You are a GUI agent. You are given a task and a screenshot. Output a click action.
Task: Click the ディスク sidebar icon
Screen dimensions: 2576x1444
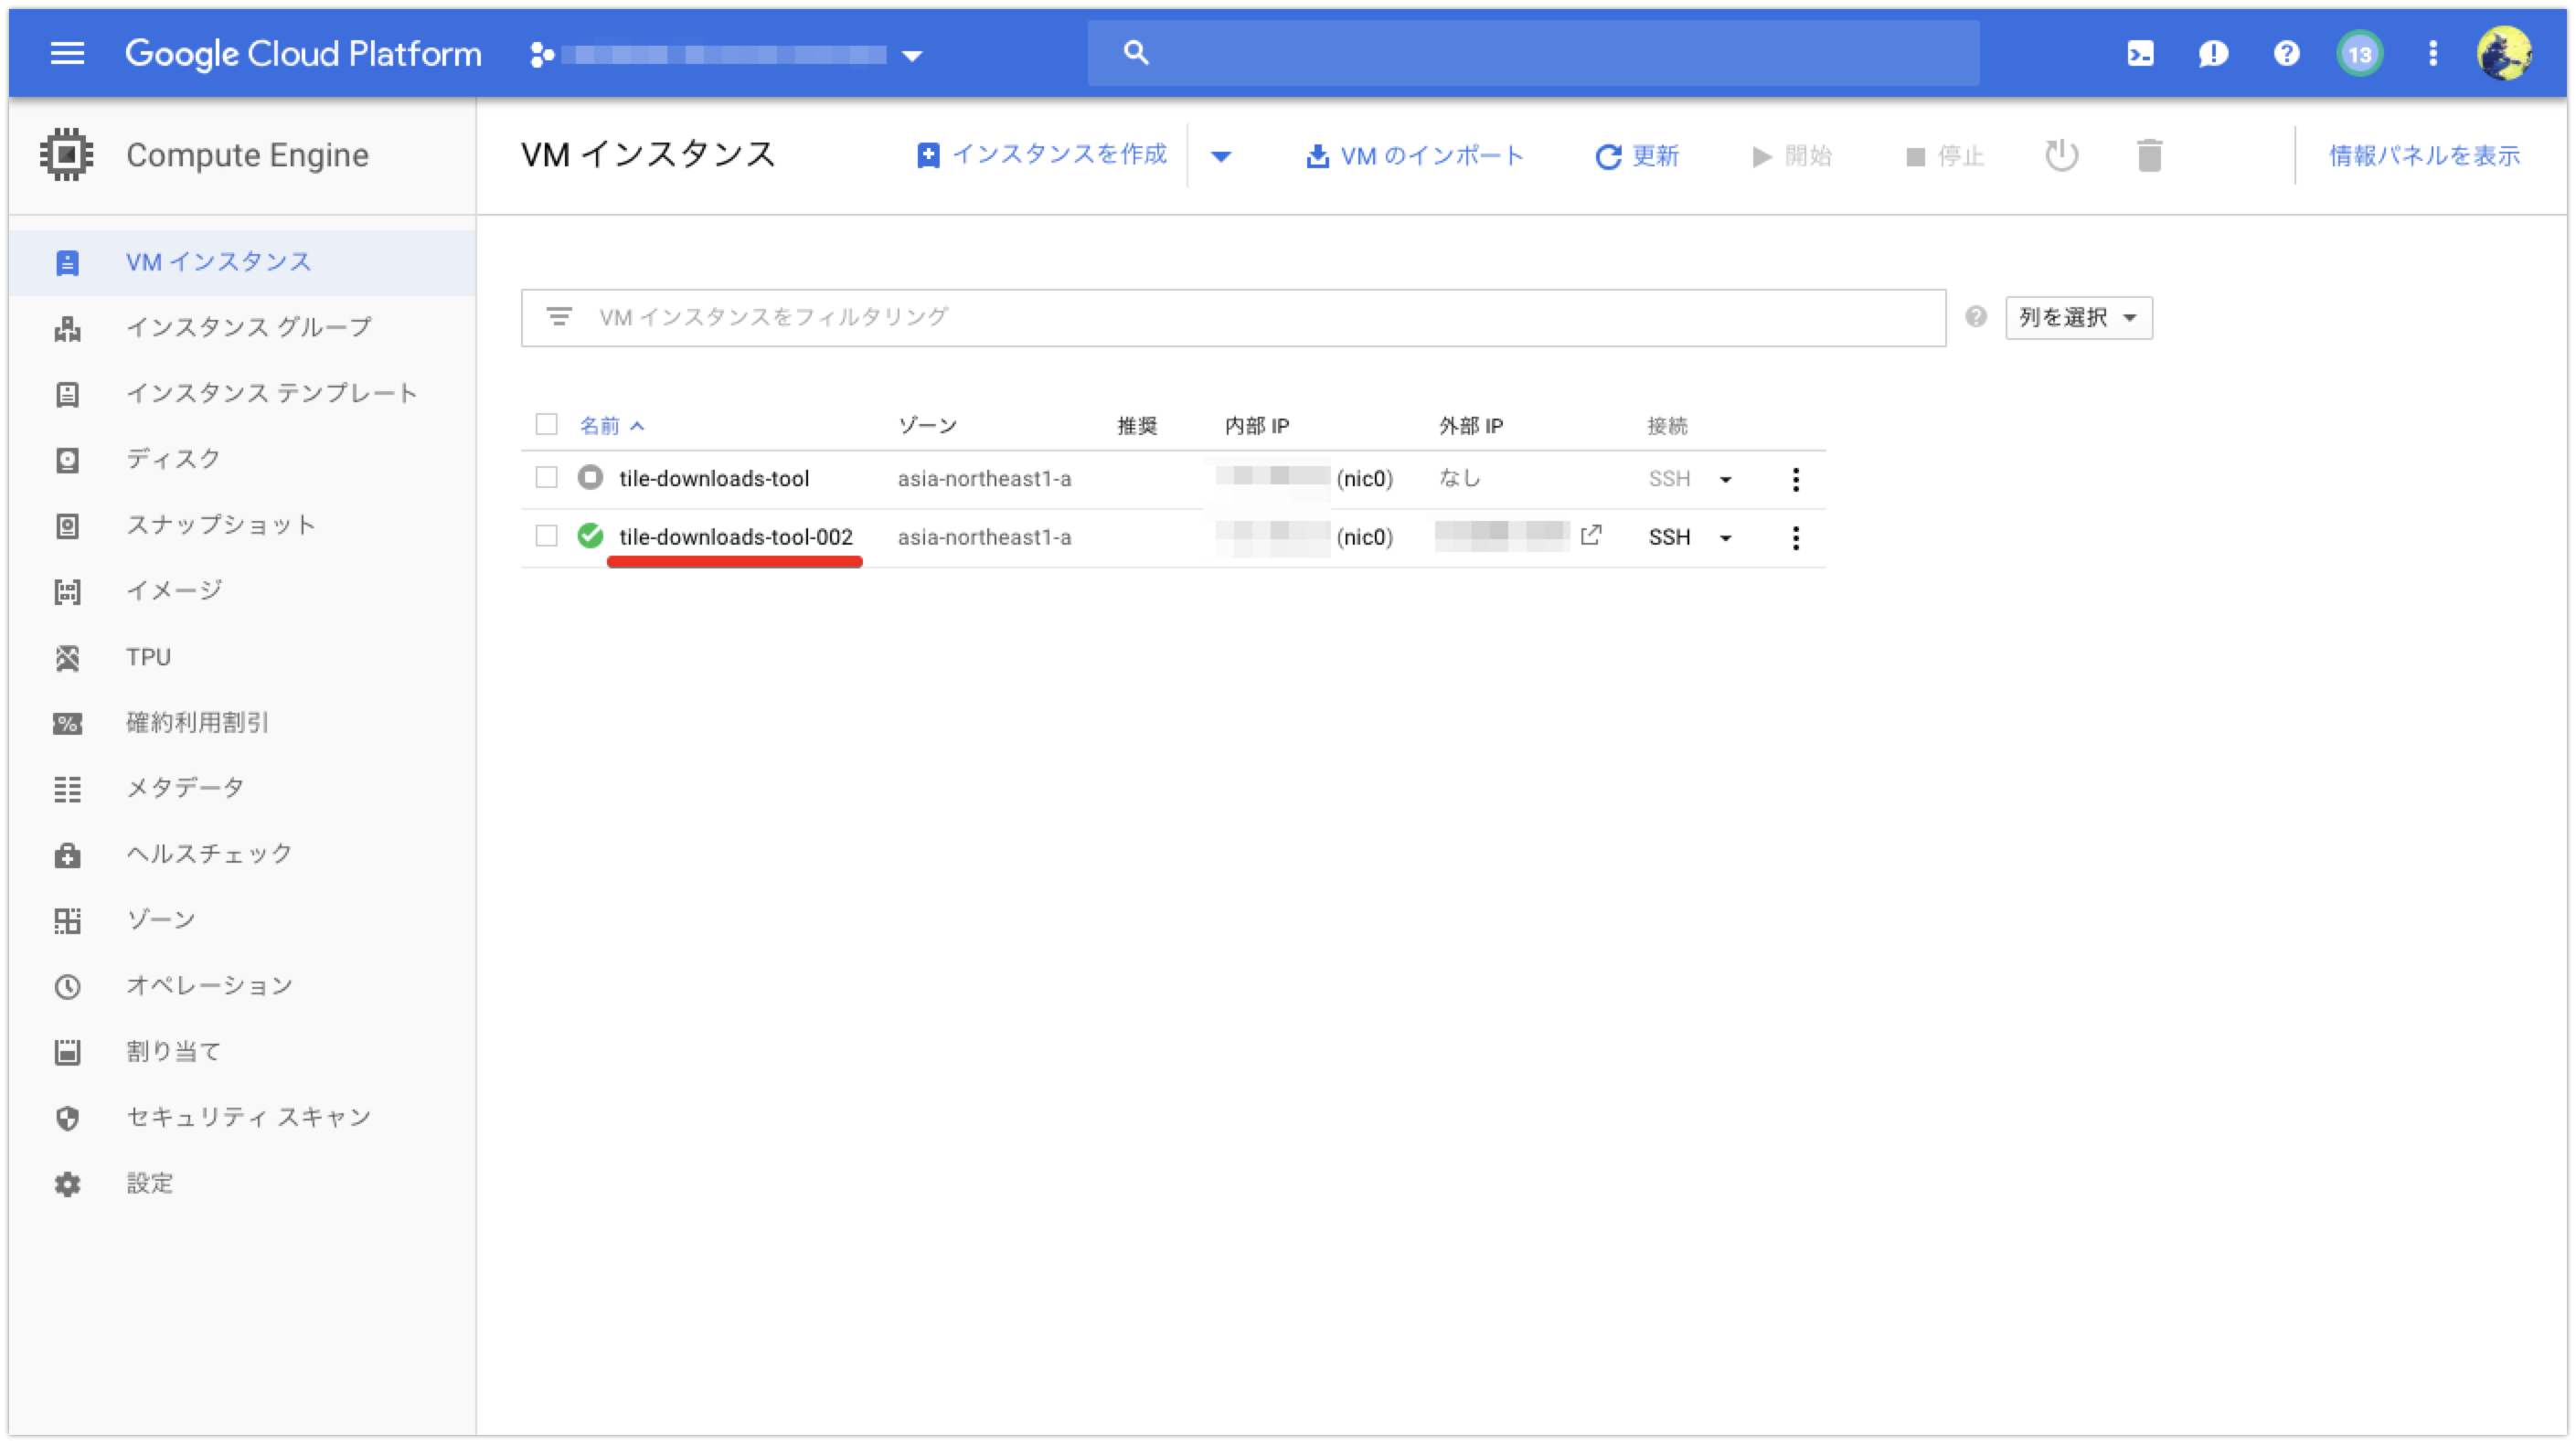pos(67,460)
